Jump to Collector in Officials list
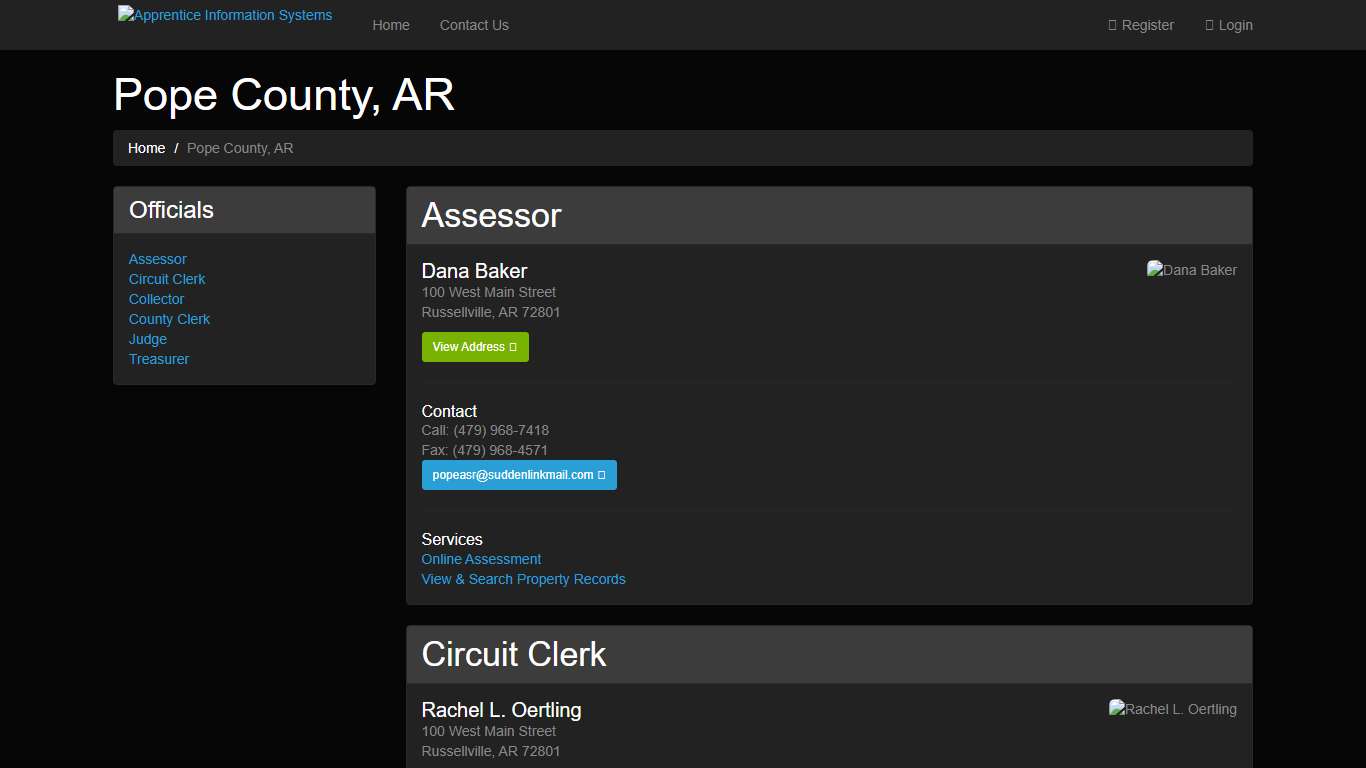The image size is (1366, 768). tap(157, 299)
